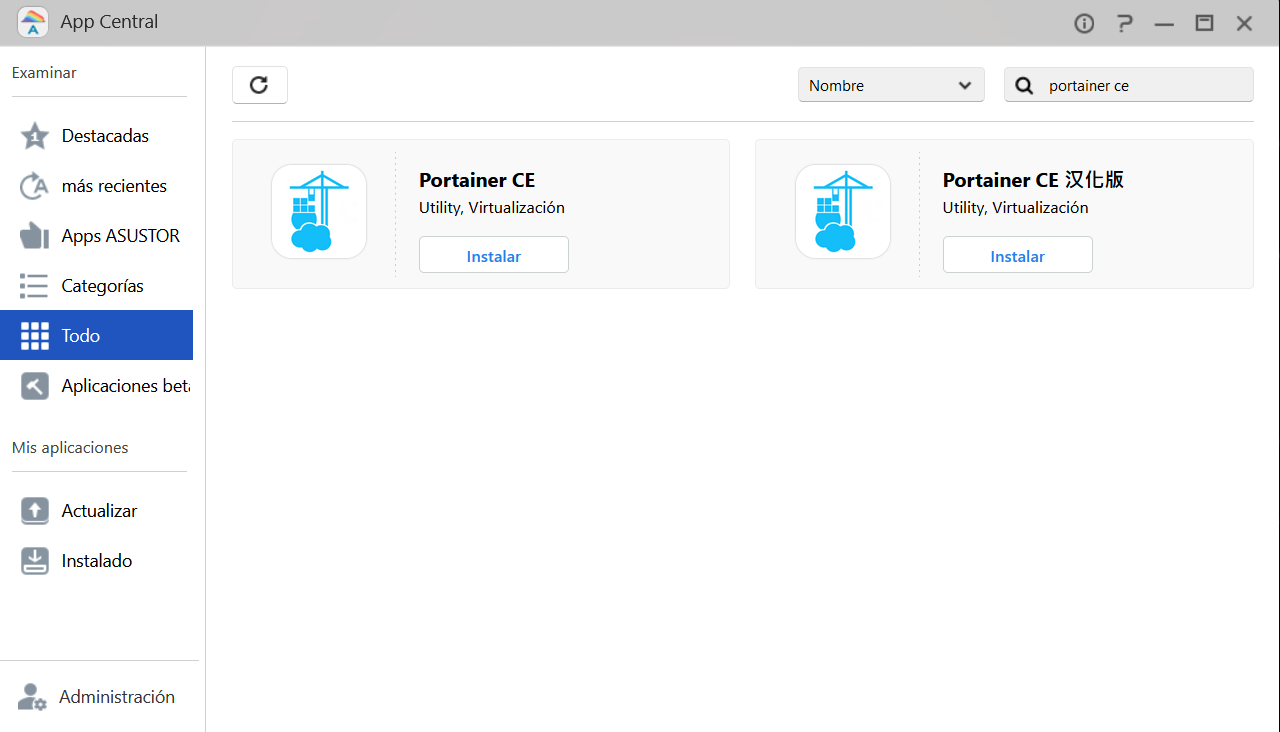Open the help question mark icon

click(1124, 23)
